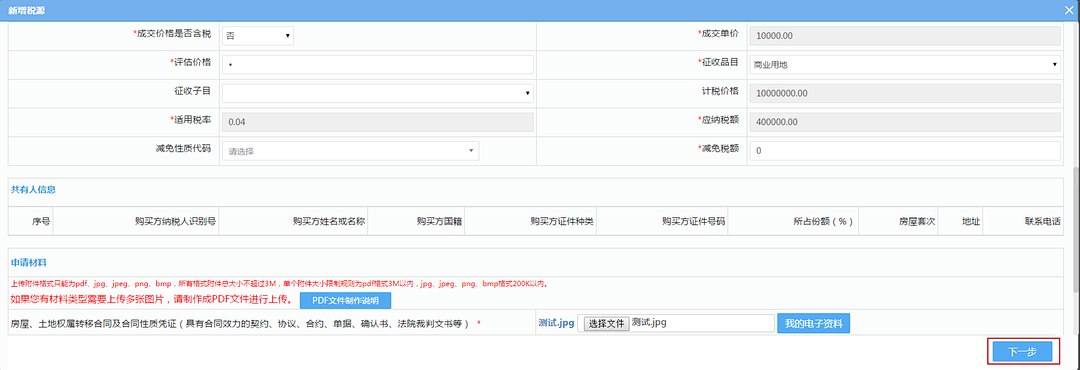
Task: Click the 所占份额（%） column header
Action: [823, 222]
